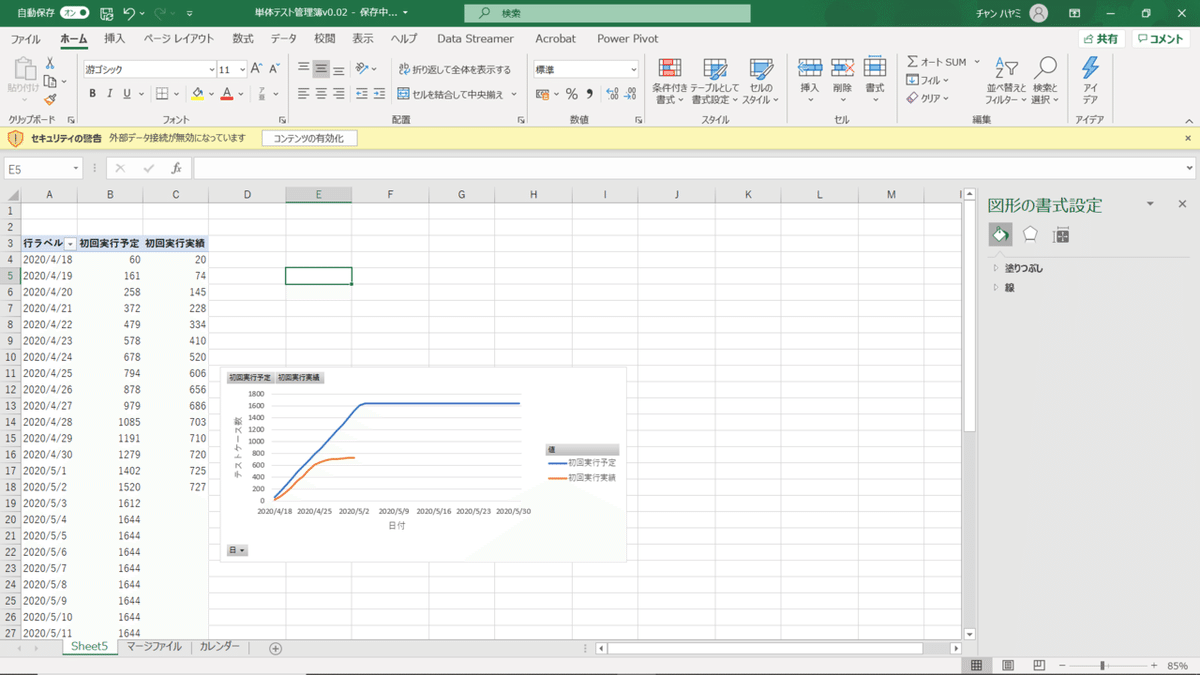The width and height of the screenshot is (1200, 675).
Task: Open the 行ラベル filter dropdown
Action: coord(70,243)
